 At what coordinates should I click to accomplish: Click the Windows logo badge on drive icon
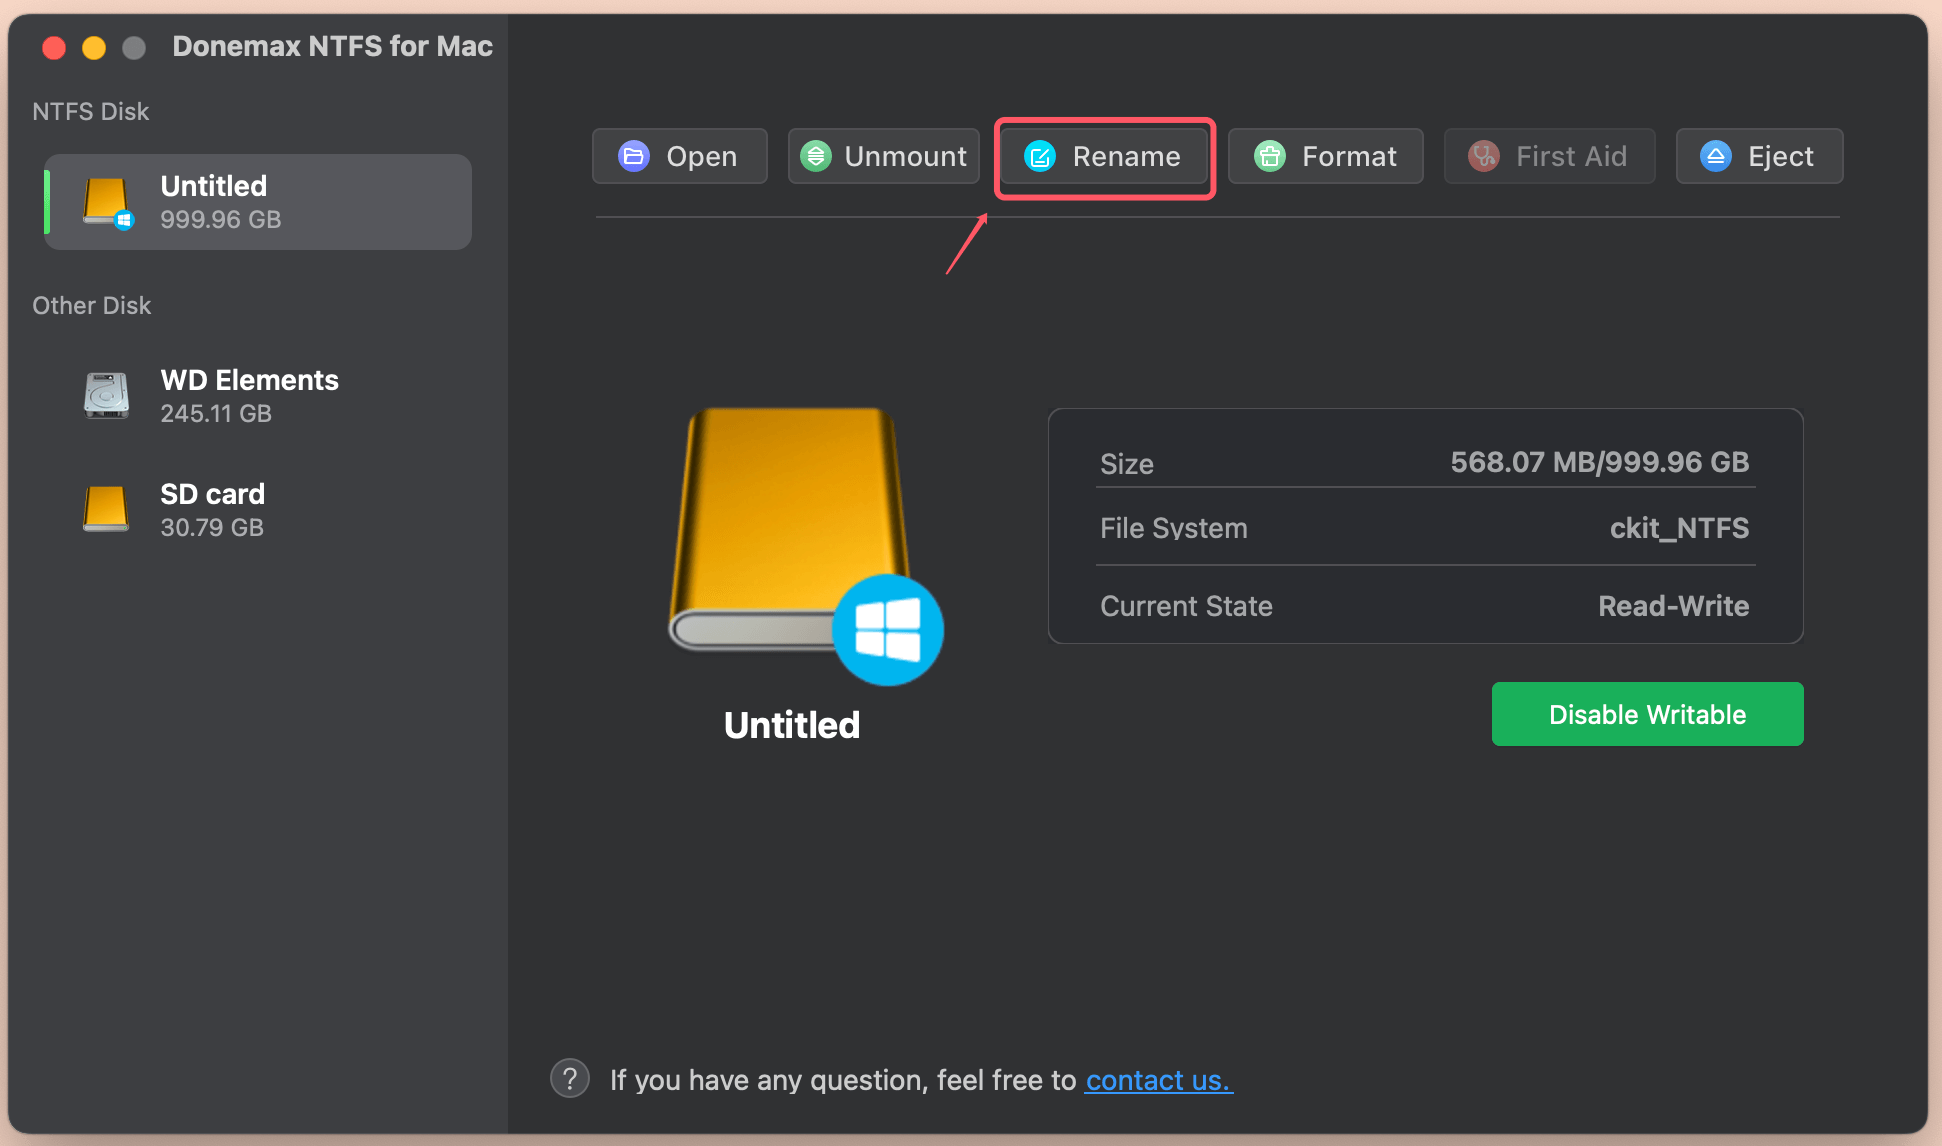(x=887, y=629)
